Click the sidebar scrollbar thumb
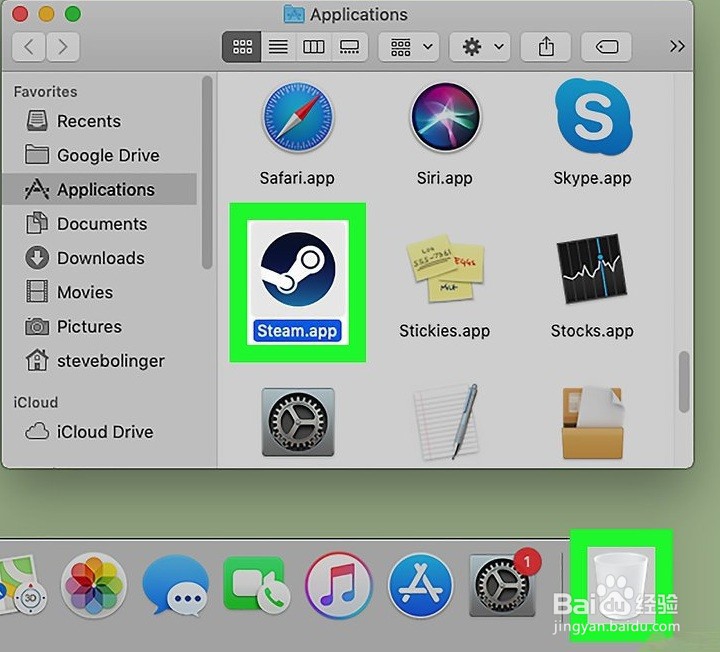Viewport: 720px width, 652px height. pyautogui.click(x=207, y=173)
